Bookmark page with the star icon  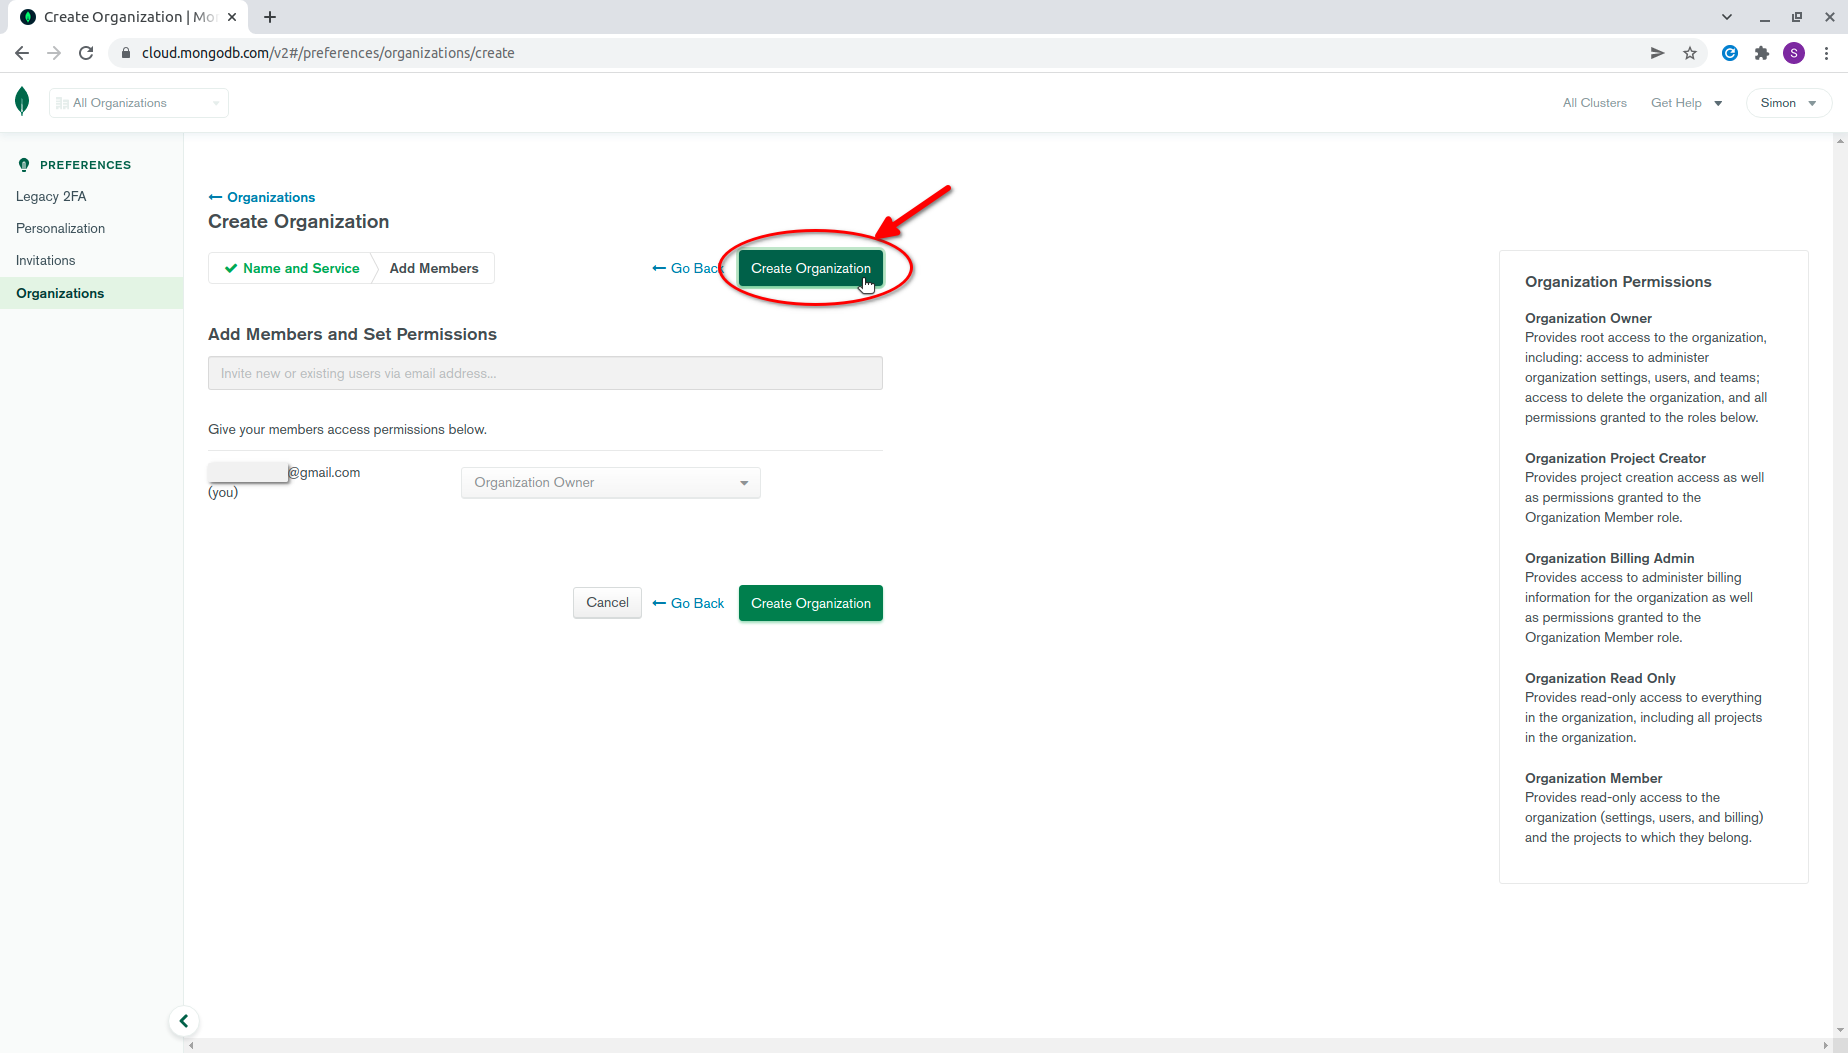tap(1690, 53)
